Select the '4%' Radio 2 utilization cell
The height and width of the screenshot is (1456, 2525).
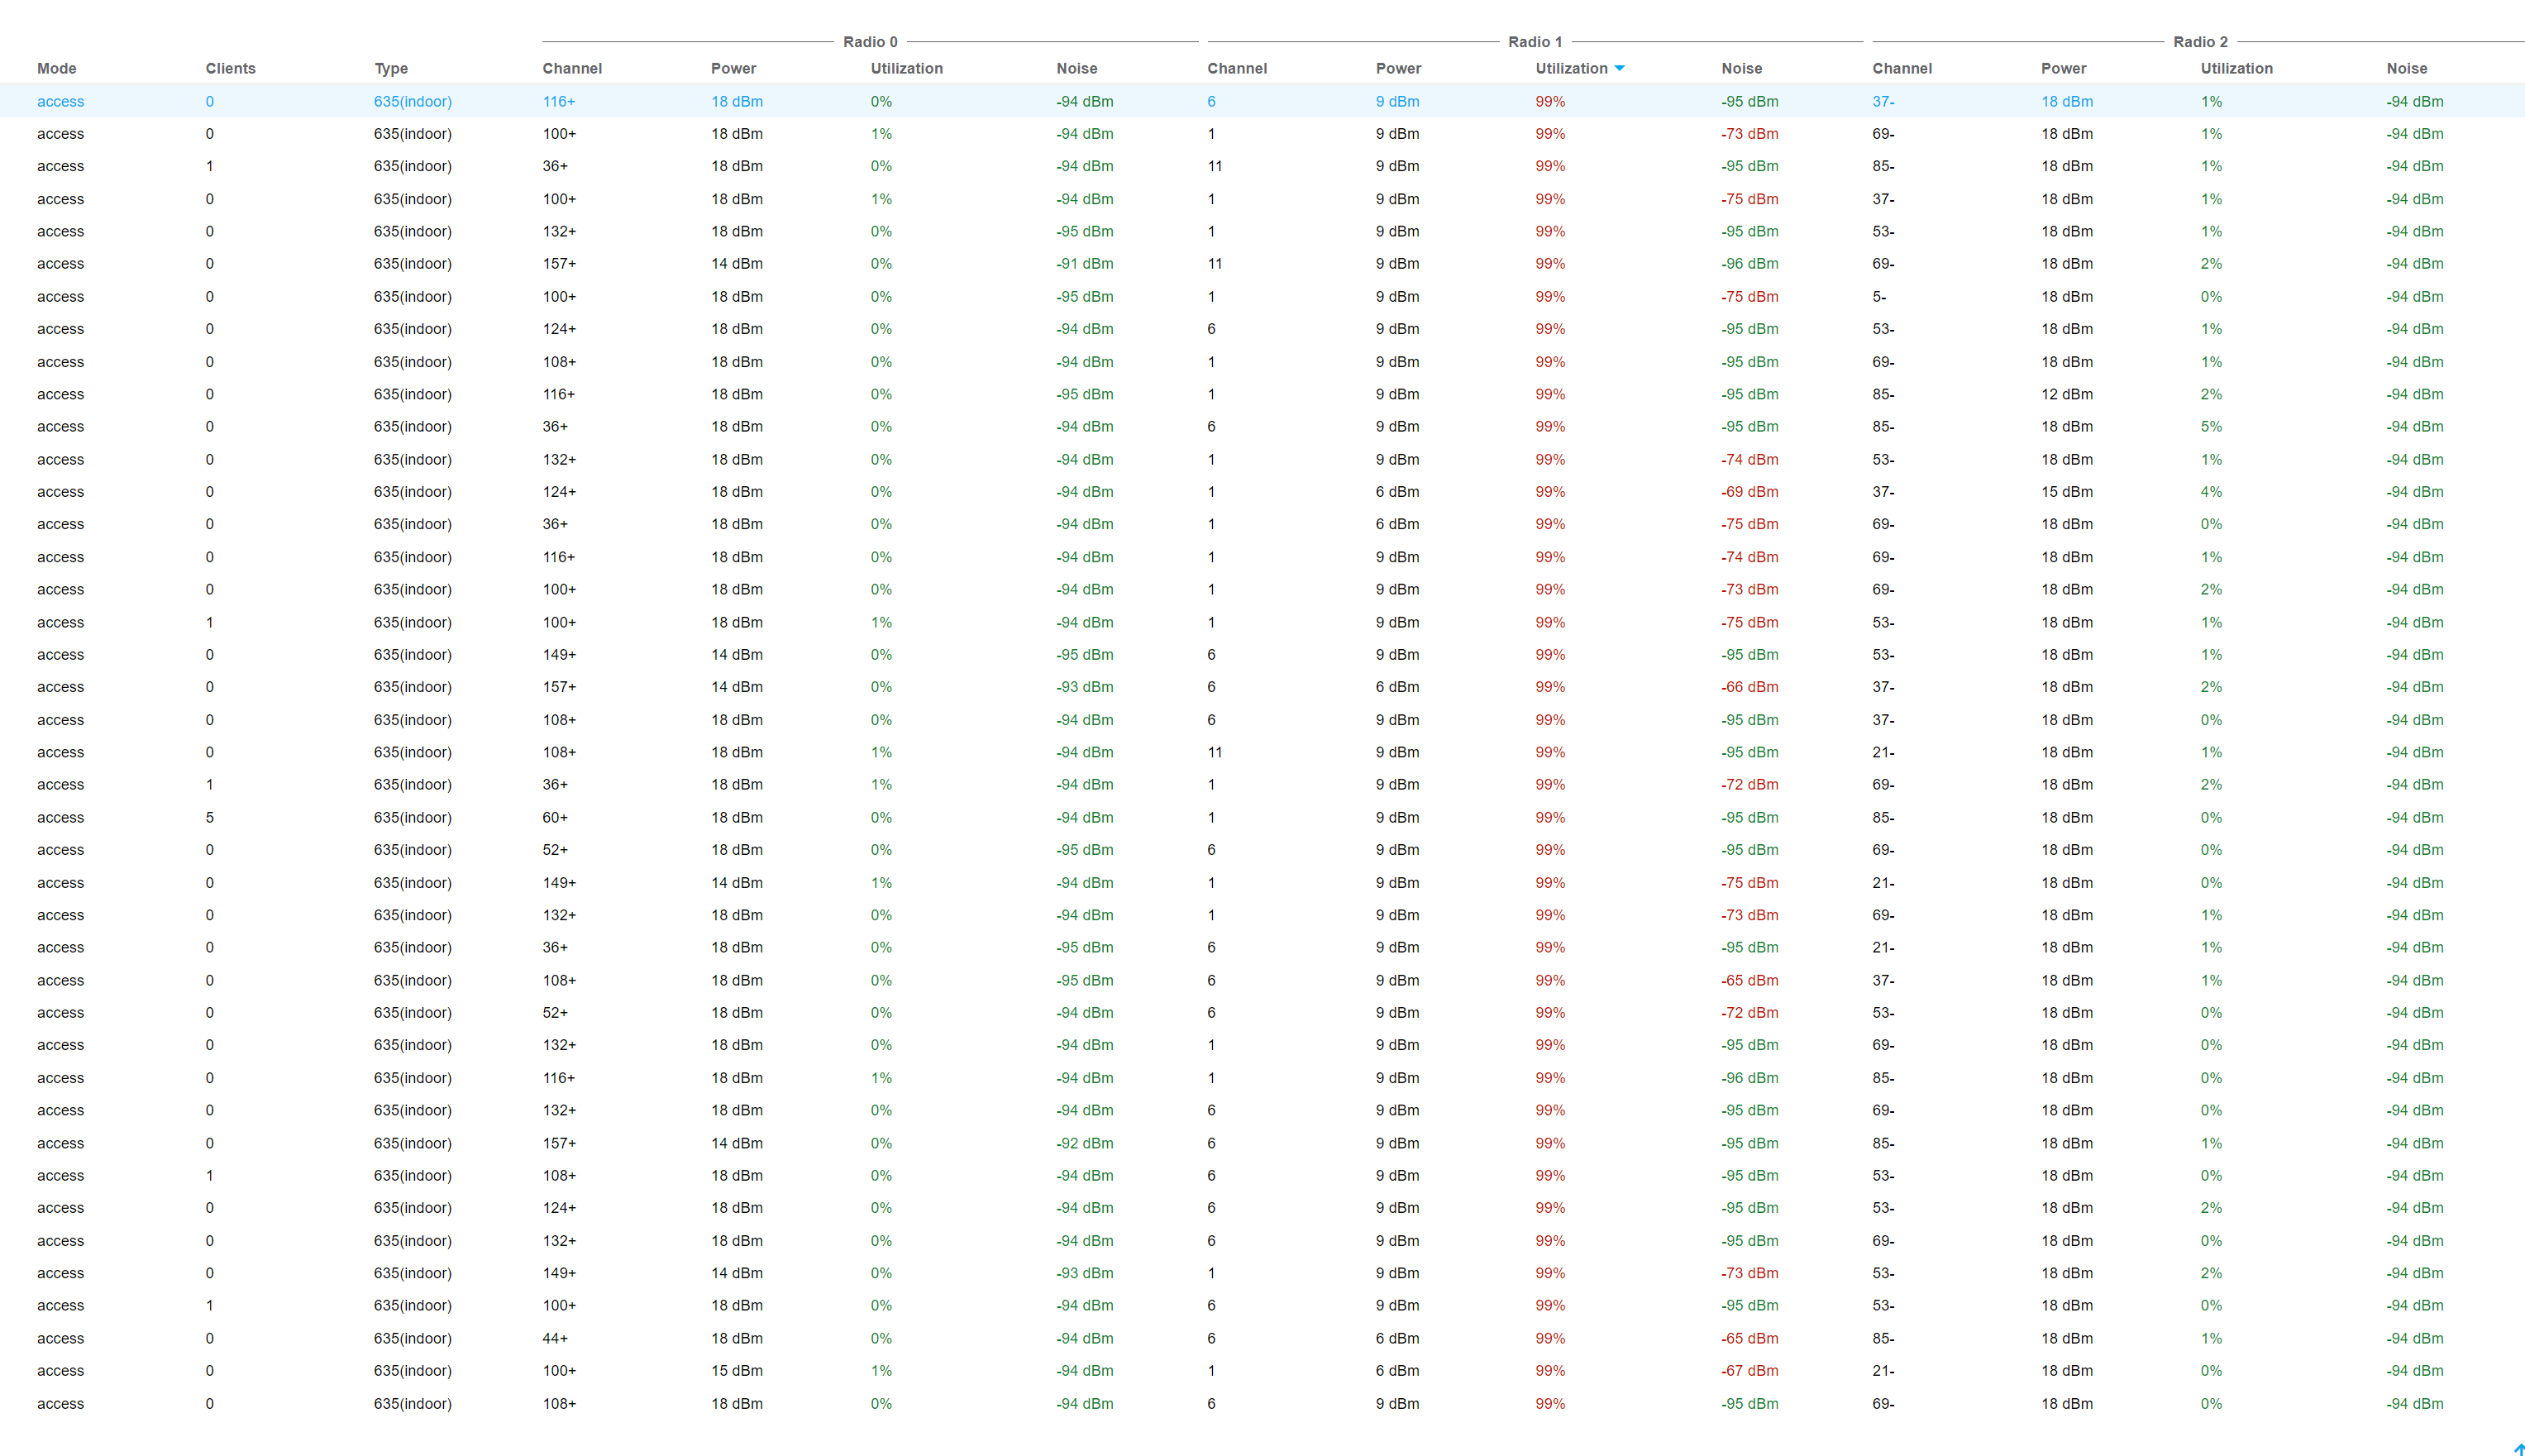coord(2211,491)
